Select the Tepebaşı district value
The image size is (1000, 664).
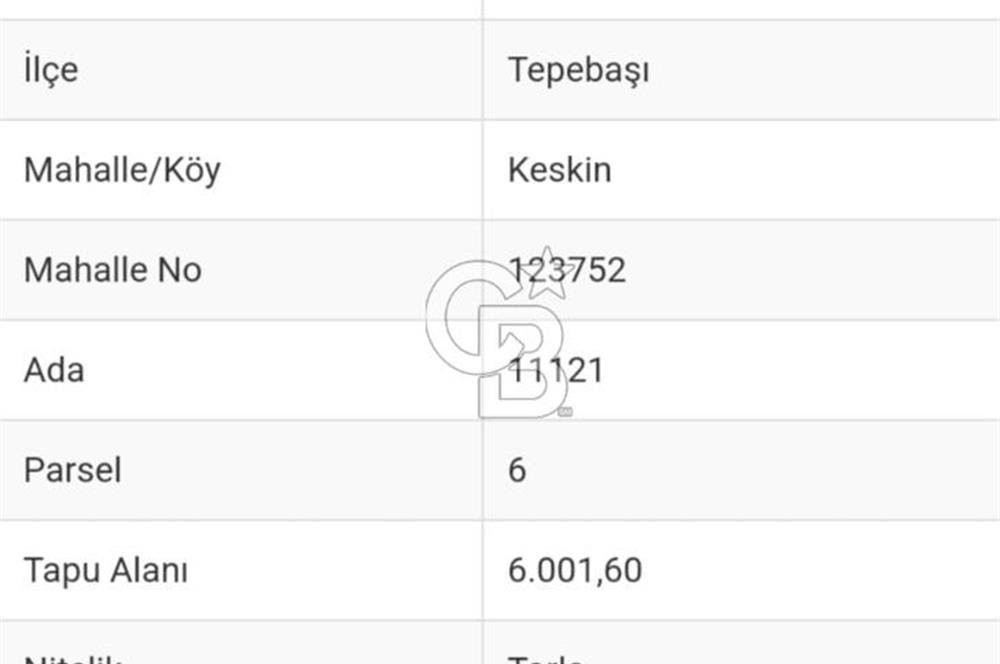pos(579,70)
